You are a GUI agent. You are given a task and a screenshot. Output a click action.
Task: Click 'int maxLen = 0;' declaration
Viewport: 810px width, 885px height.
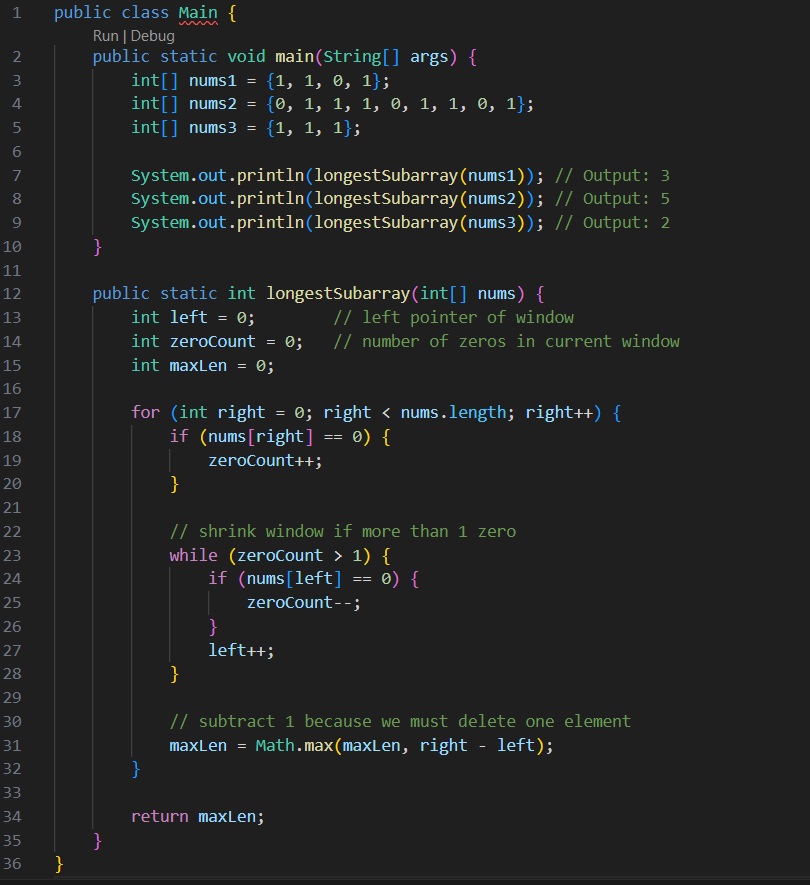[x=203, y=366]
